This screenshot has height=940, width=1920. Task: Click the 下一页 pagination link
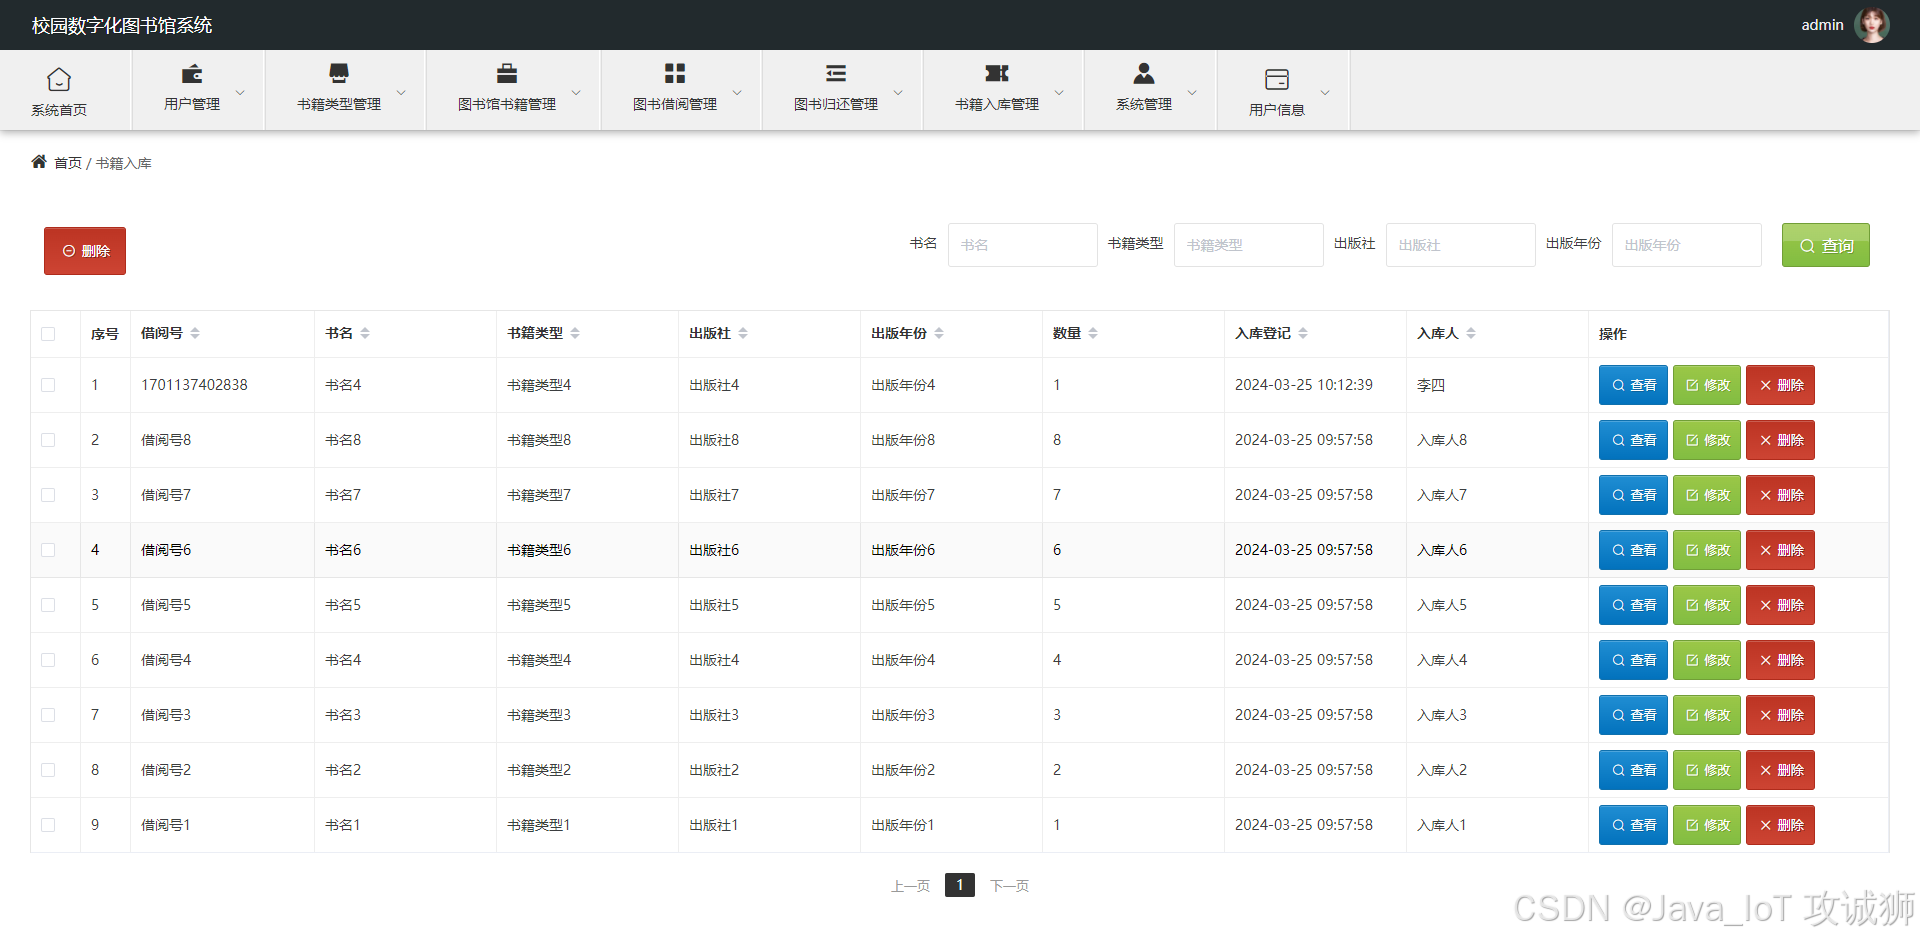coord(1010,886)
